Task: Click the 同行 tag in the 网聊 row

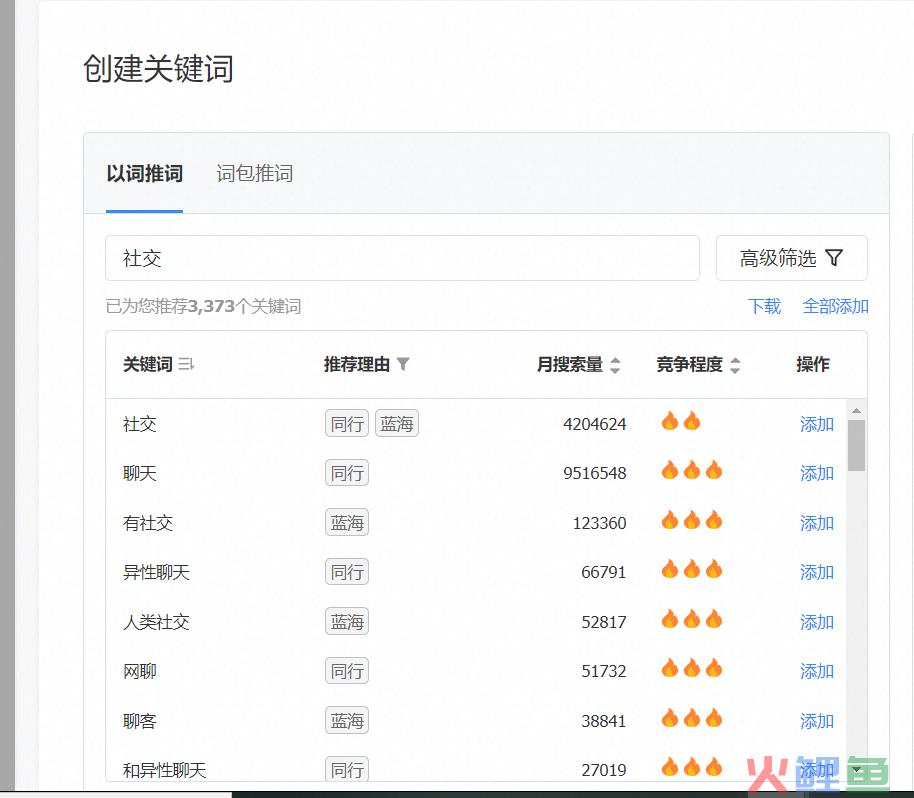Action: coord(347,671)
